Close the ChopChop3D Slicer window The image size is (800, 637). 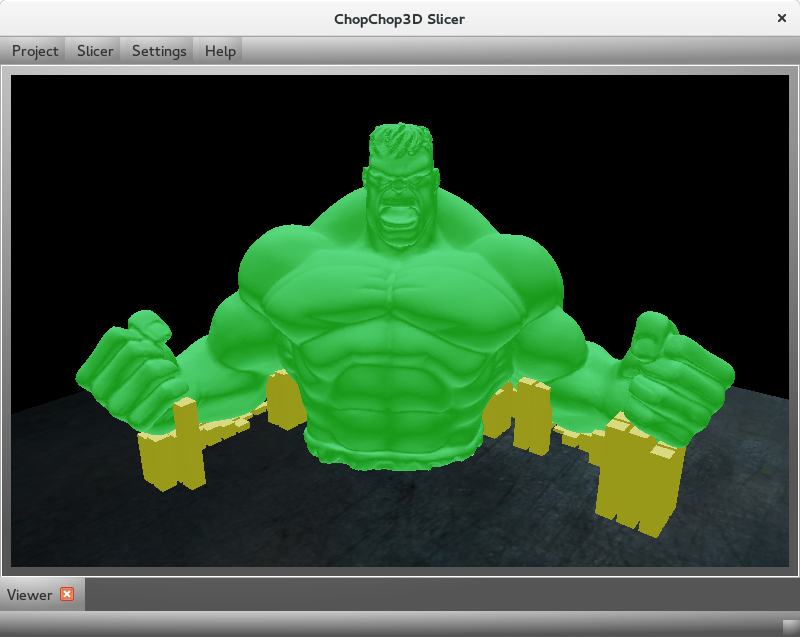tap(781, 18)
